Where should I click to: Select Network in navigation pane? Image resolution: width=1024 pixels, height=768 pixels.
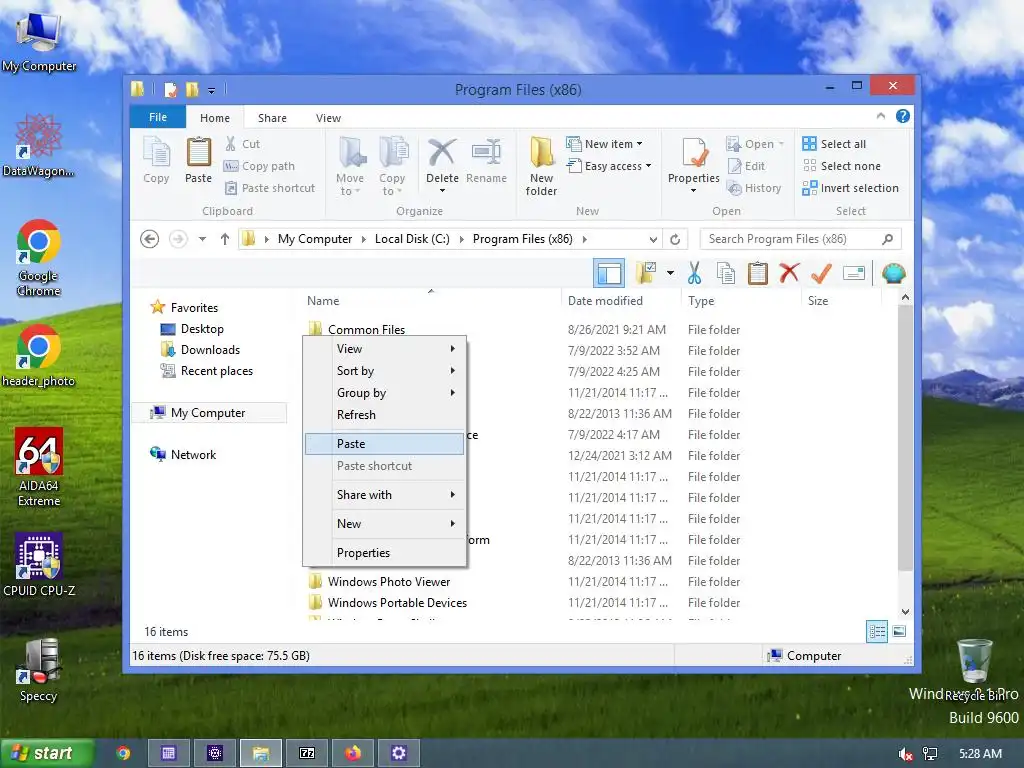184,455
